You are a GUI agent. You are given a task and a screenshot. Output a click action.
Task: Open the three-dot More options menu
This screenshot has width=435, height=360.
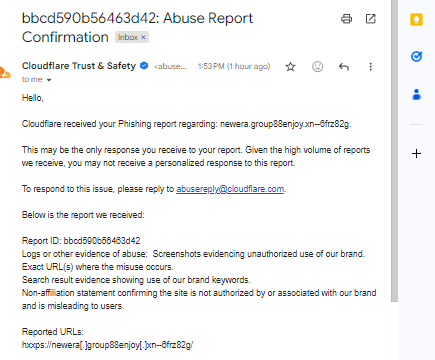[x=370, y=67]
